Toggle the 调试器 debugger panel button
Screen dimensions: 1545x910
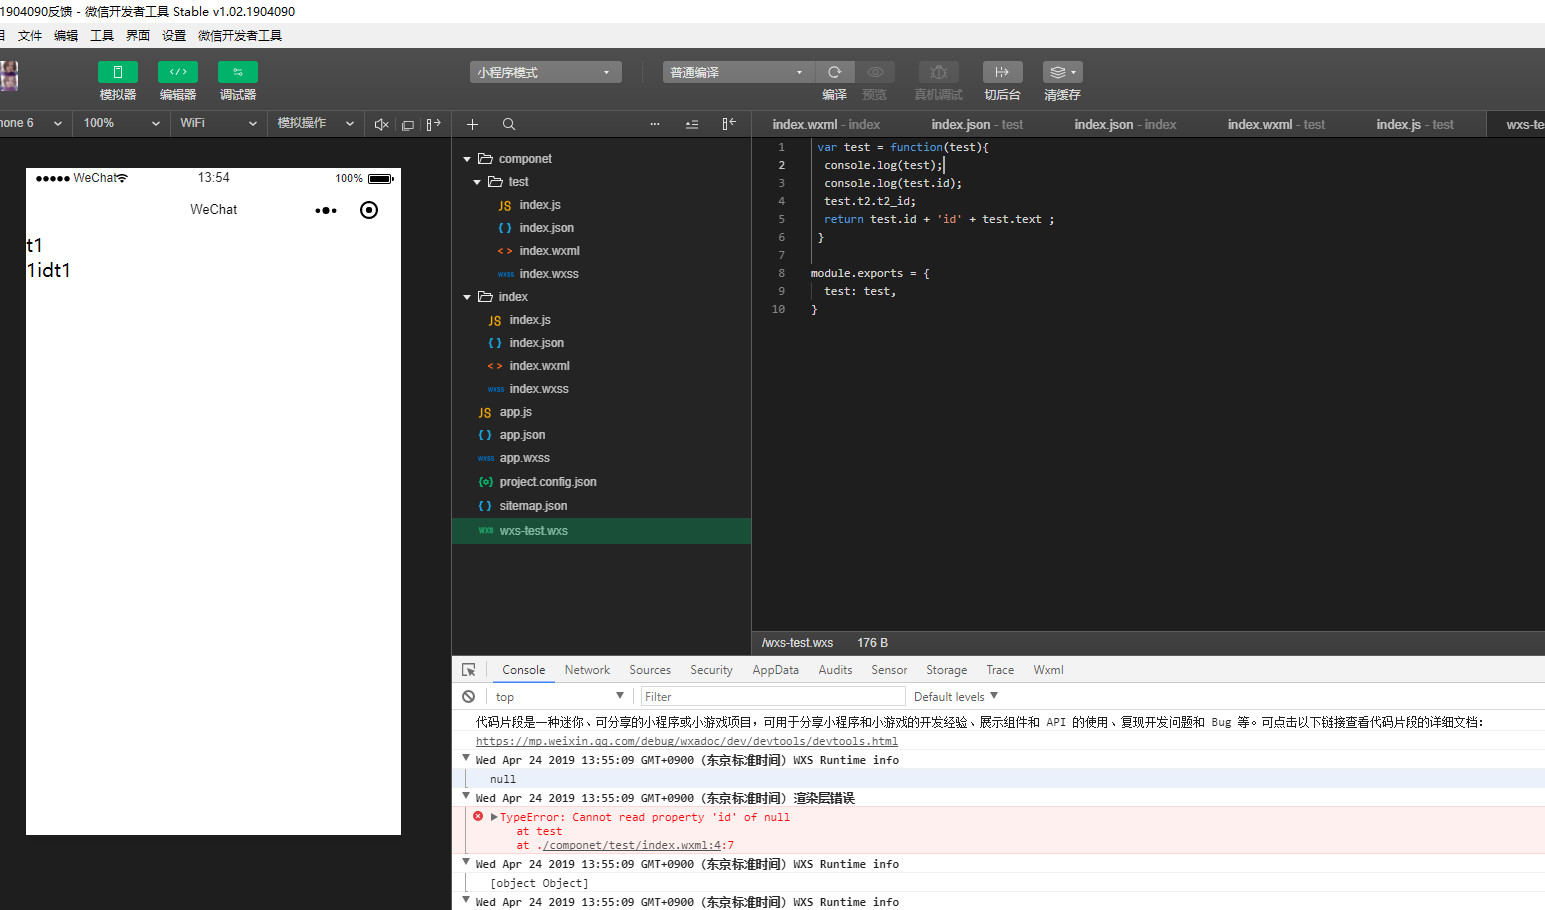238,72
